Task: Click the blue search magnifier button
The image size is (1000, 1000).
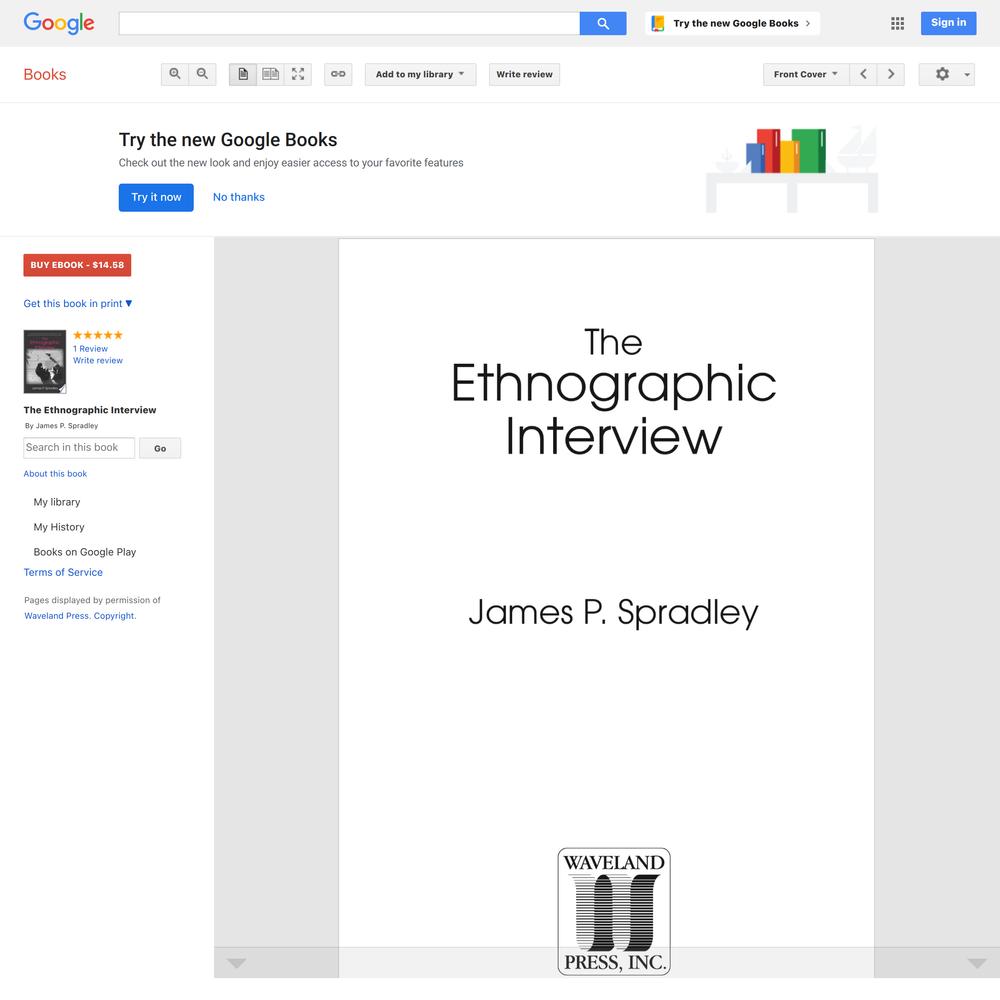Action: 603,24
